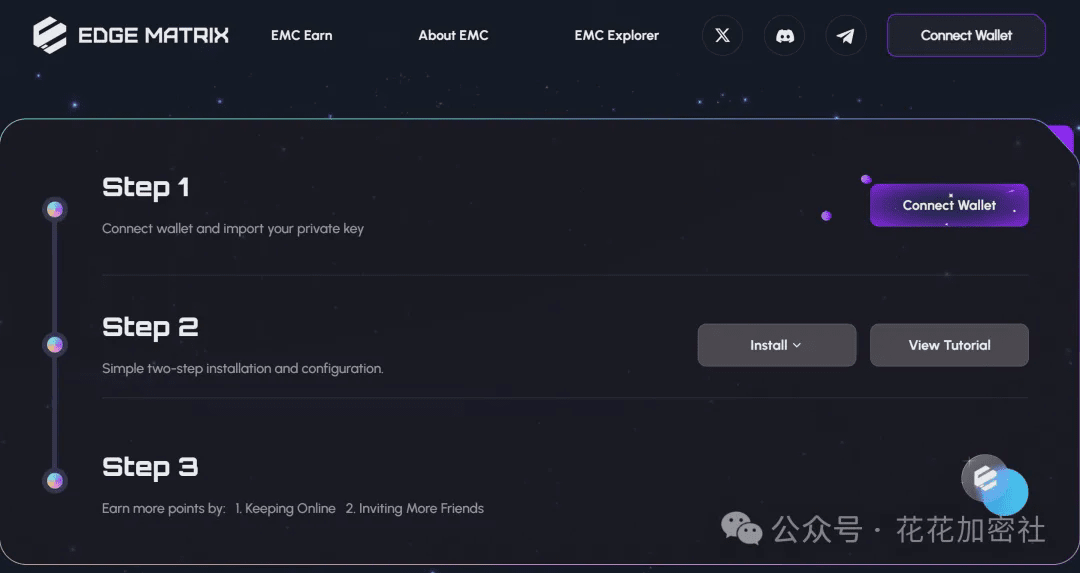The width and height of the screenshot is (1080, 573).
Task: Click the Inviting More Friends text
Action: [414, 508]
